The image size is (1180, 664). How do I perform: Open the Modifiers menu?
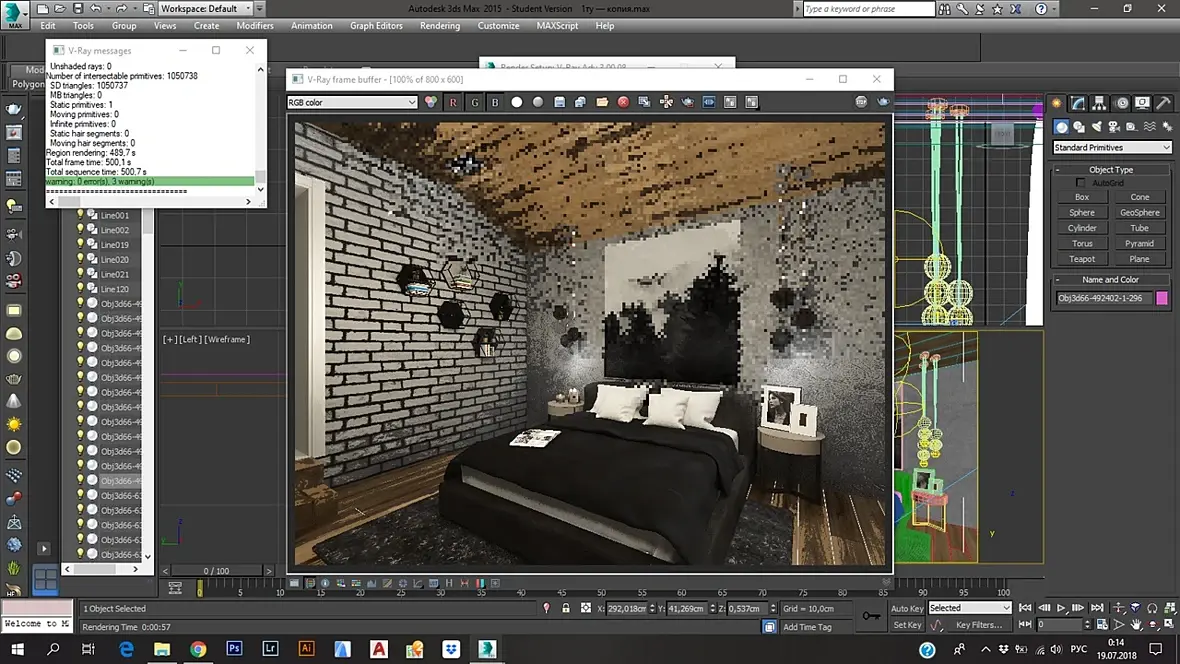pyautogui.click(x=255, y=26)
